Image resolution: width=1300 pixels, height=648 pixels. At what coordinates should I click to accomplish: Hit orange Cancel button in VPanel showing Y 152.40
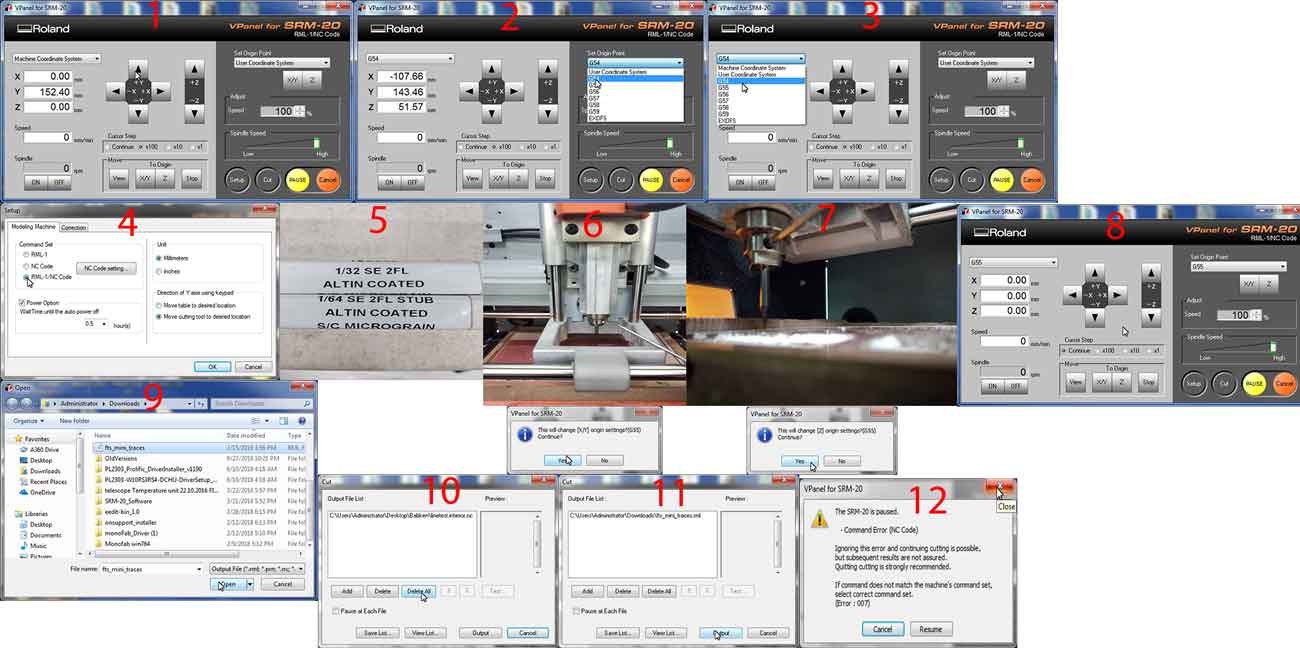(x=328, y=180)
